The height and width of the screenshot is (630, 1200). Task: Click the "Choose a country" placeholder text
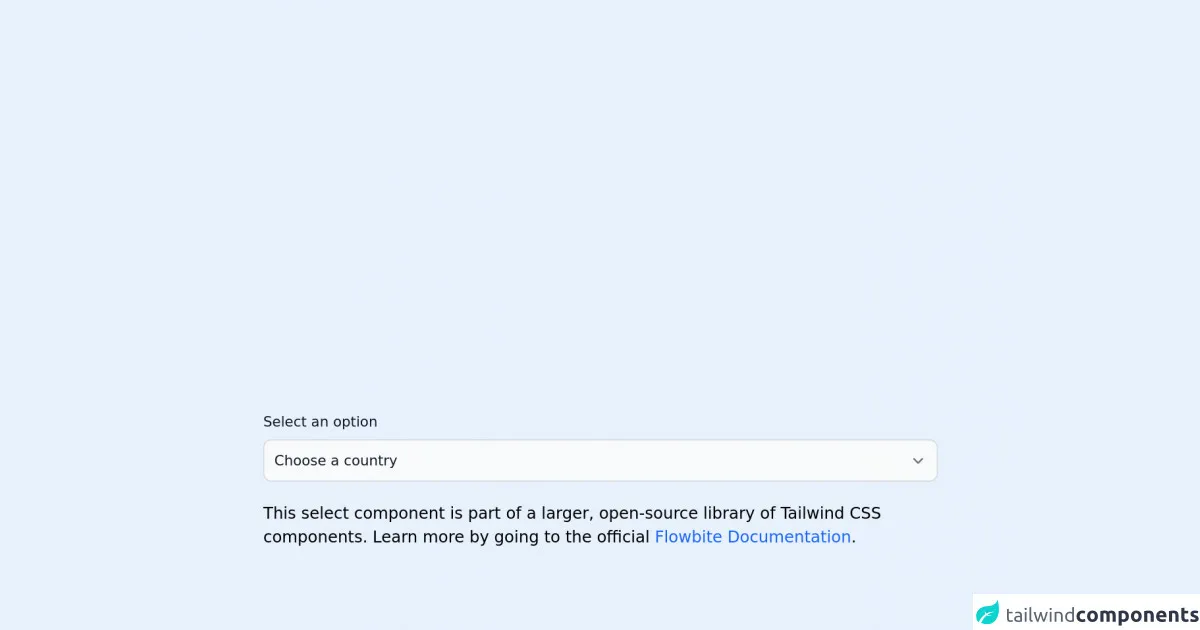click(x=336, y=461)
